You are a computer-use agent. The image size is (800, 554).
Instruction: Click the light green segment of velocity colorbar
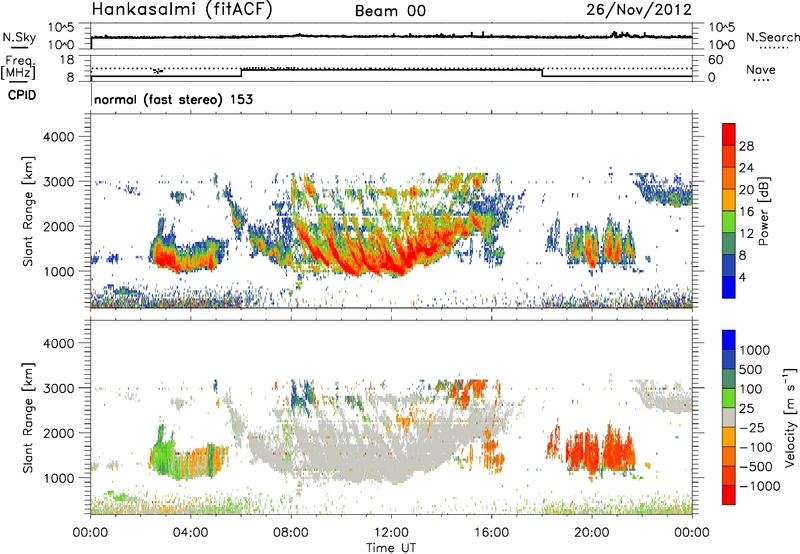[729, 398]
